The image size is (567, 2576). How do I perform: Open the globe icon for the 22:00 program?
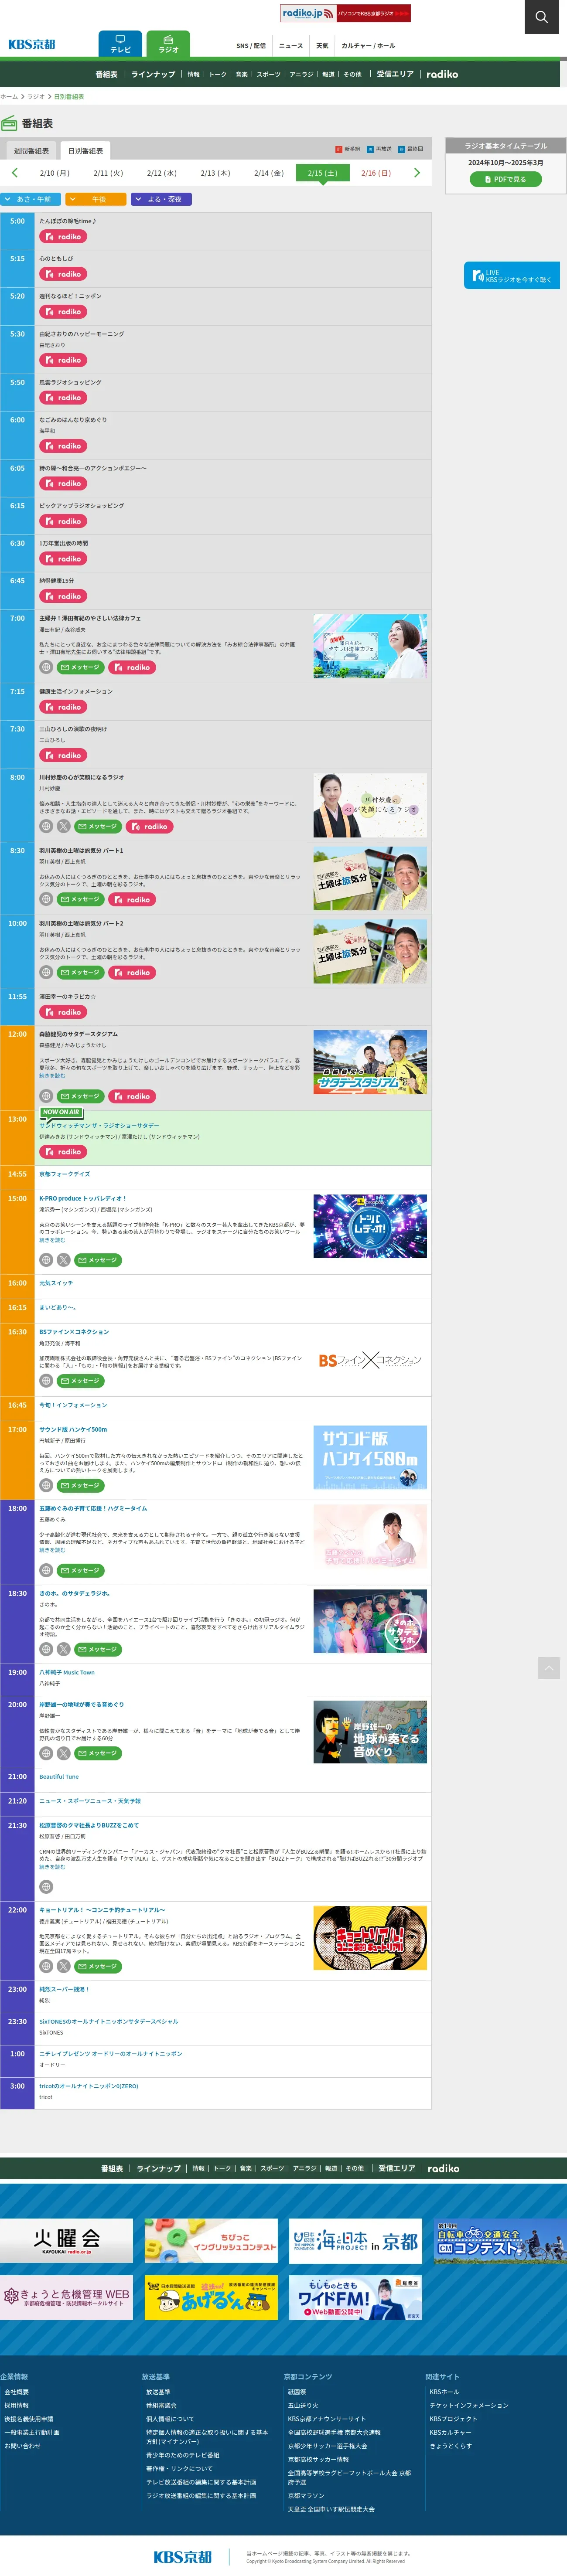[x=46, y=1966]
